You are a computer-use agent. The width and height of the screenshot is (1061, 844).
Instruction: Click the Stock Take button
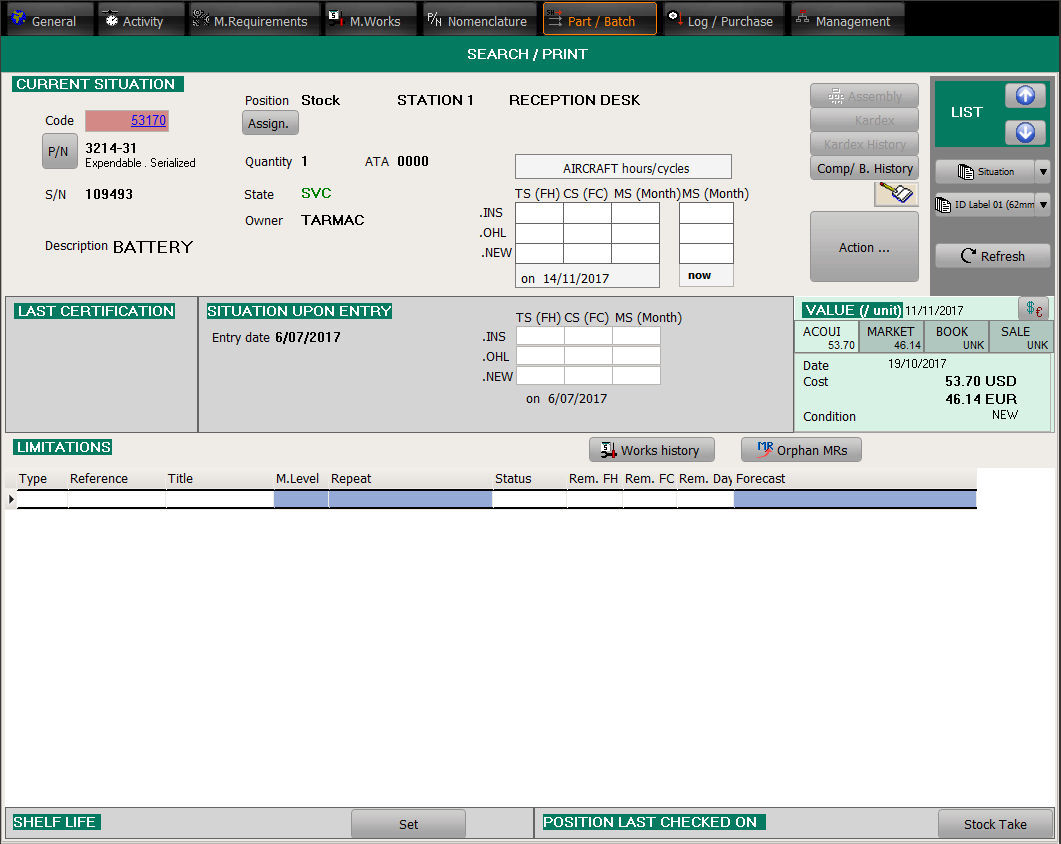[x=995, y=824]
